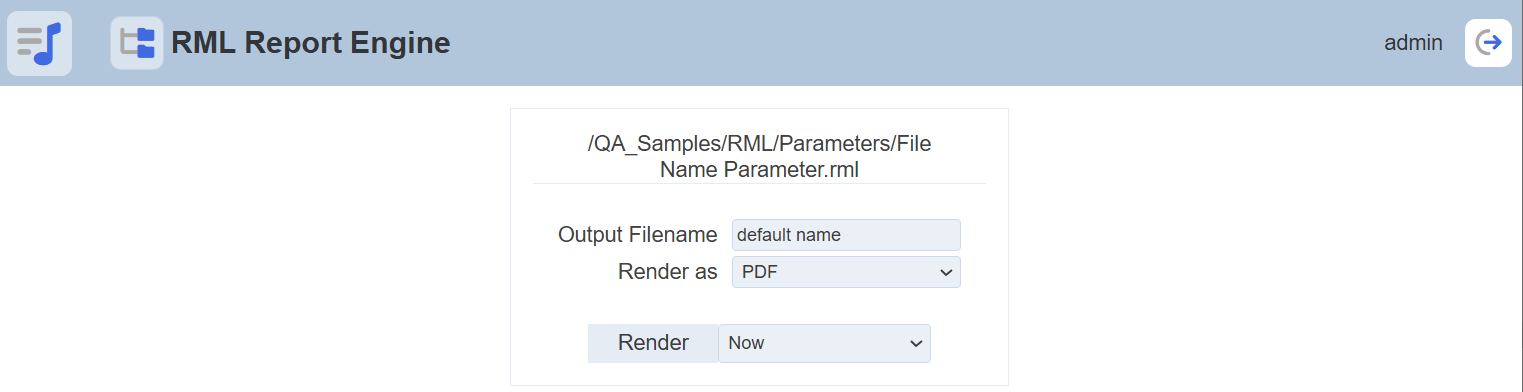Select the File Name Parameter.rml path heading
Screen dimensions: 1523x392
(x=759, y=157)
